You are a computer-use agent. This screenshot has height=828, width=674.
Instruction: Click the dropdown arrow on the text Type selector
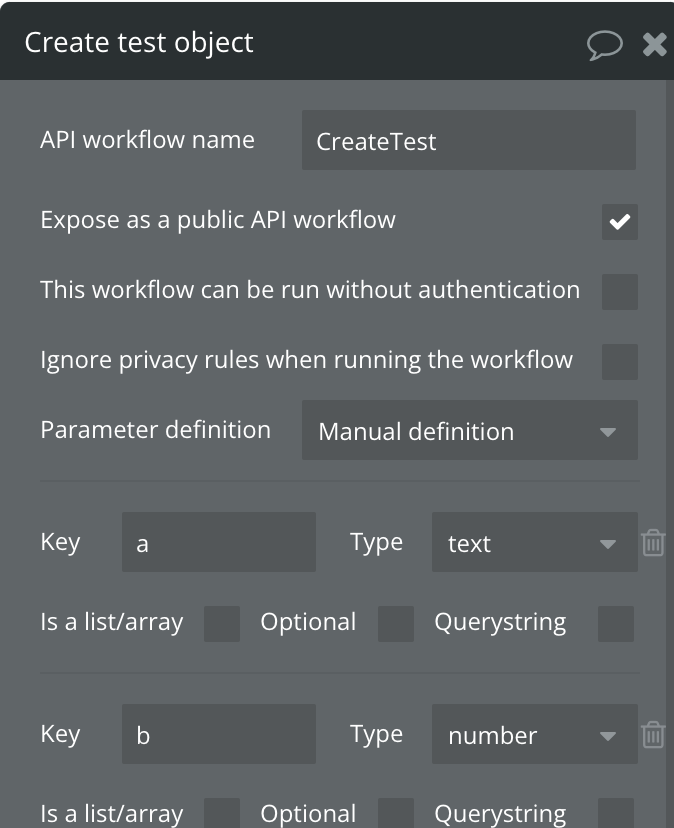coord(610,543)
